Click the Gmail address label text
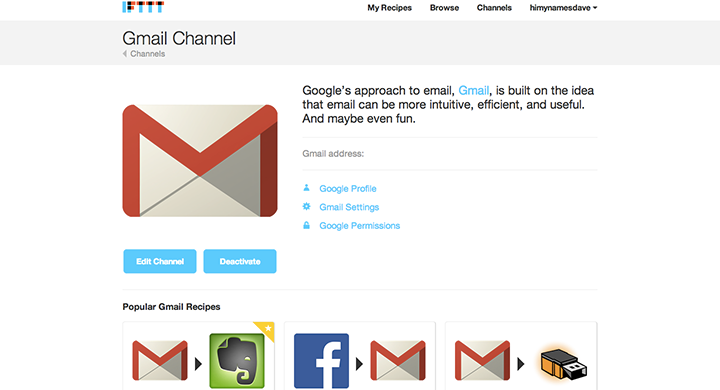This screenshot has width=720, height=390. pyautogui.click(x=333, y=154)
